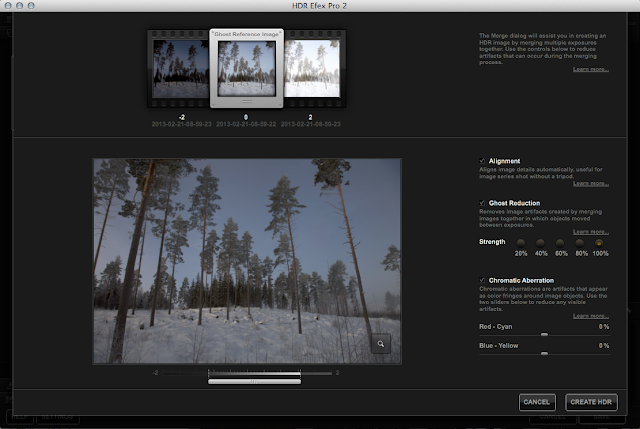Set ghost reduction strength to 100%
Screen dimensions: 640x429
point(599,243)
